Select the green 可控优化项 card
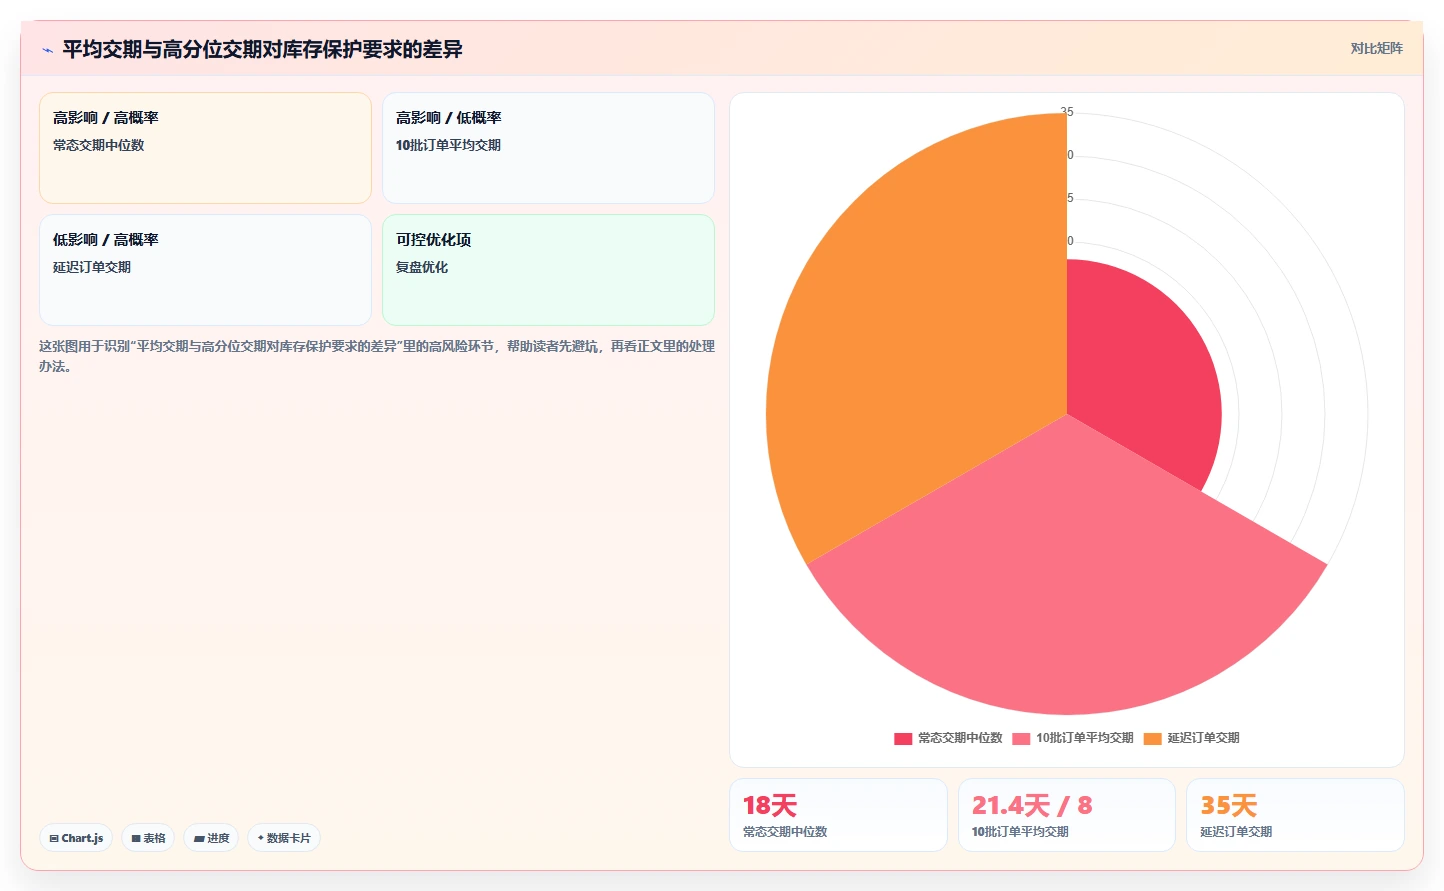This screenshot has height=891, width=1444. tap(548, 270)
